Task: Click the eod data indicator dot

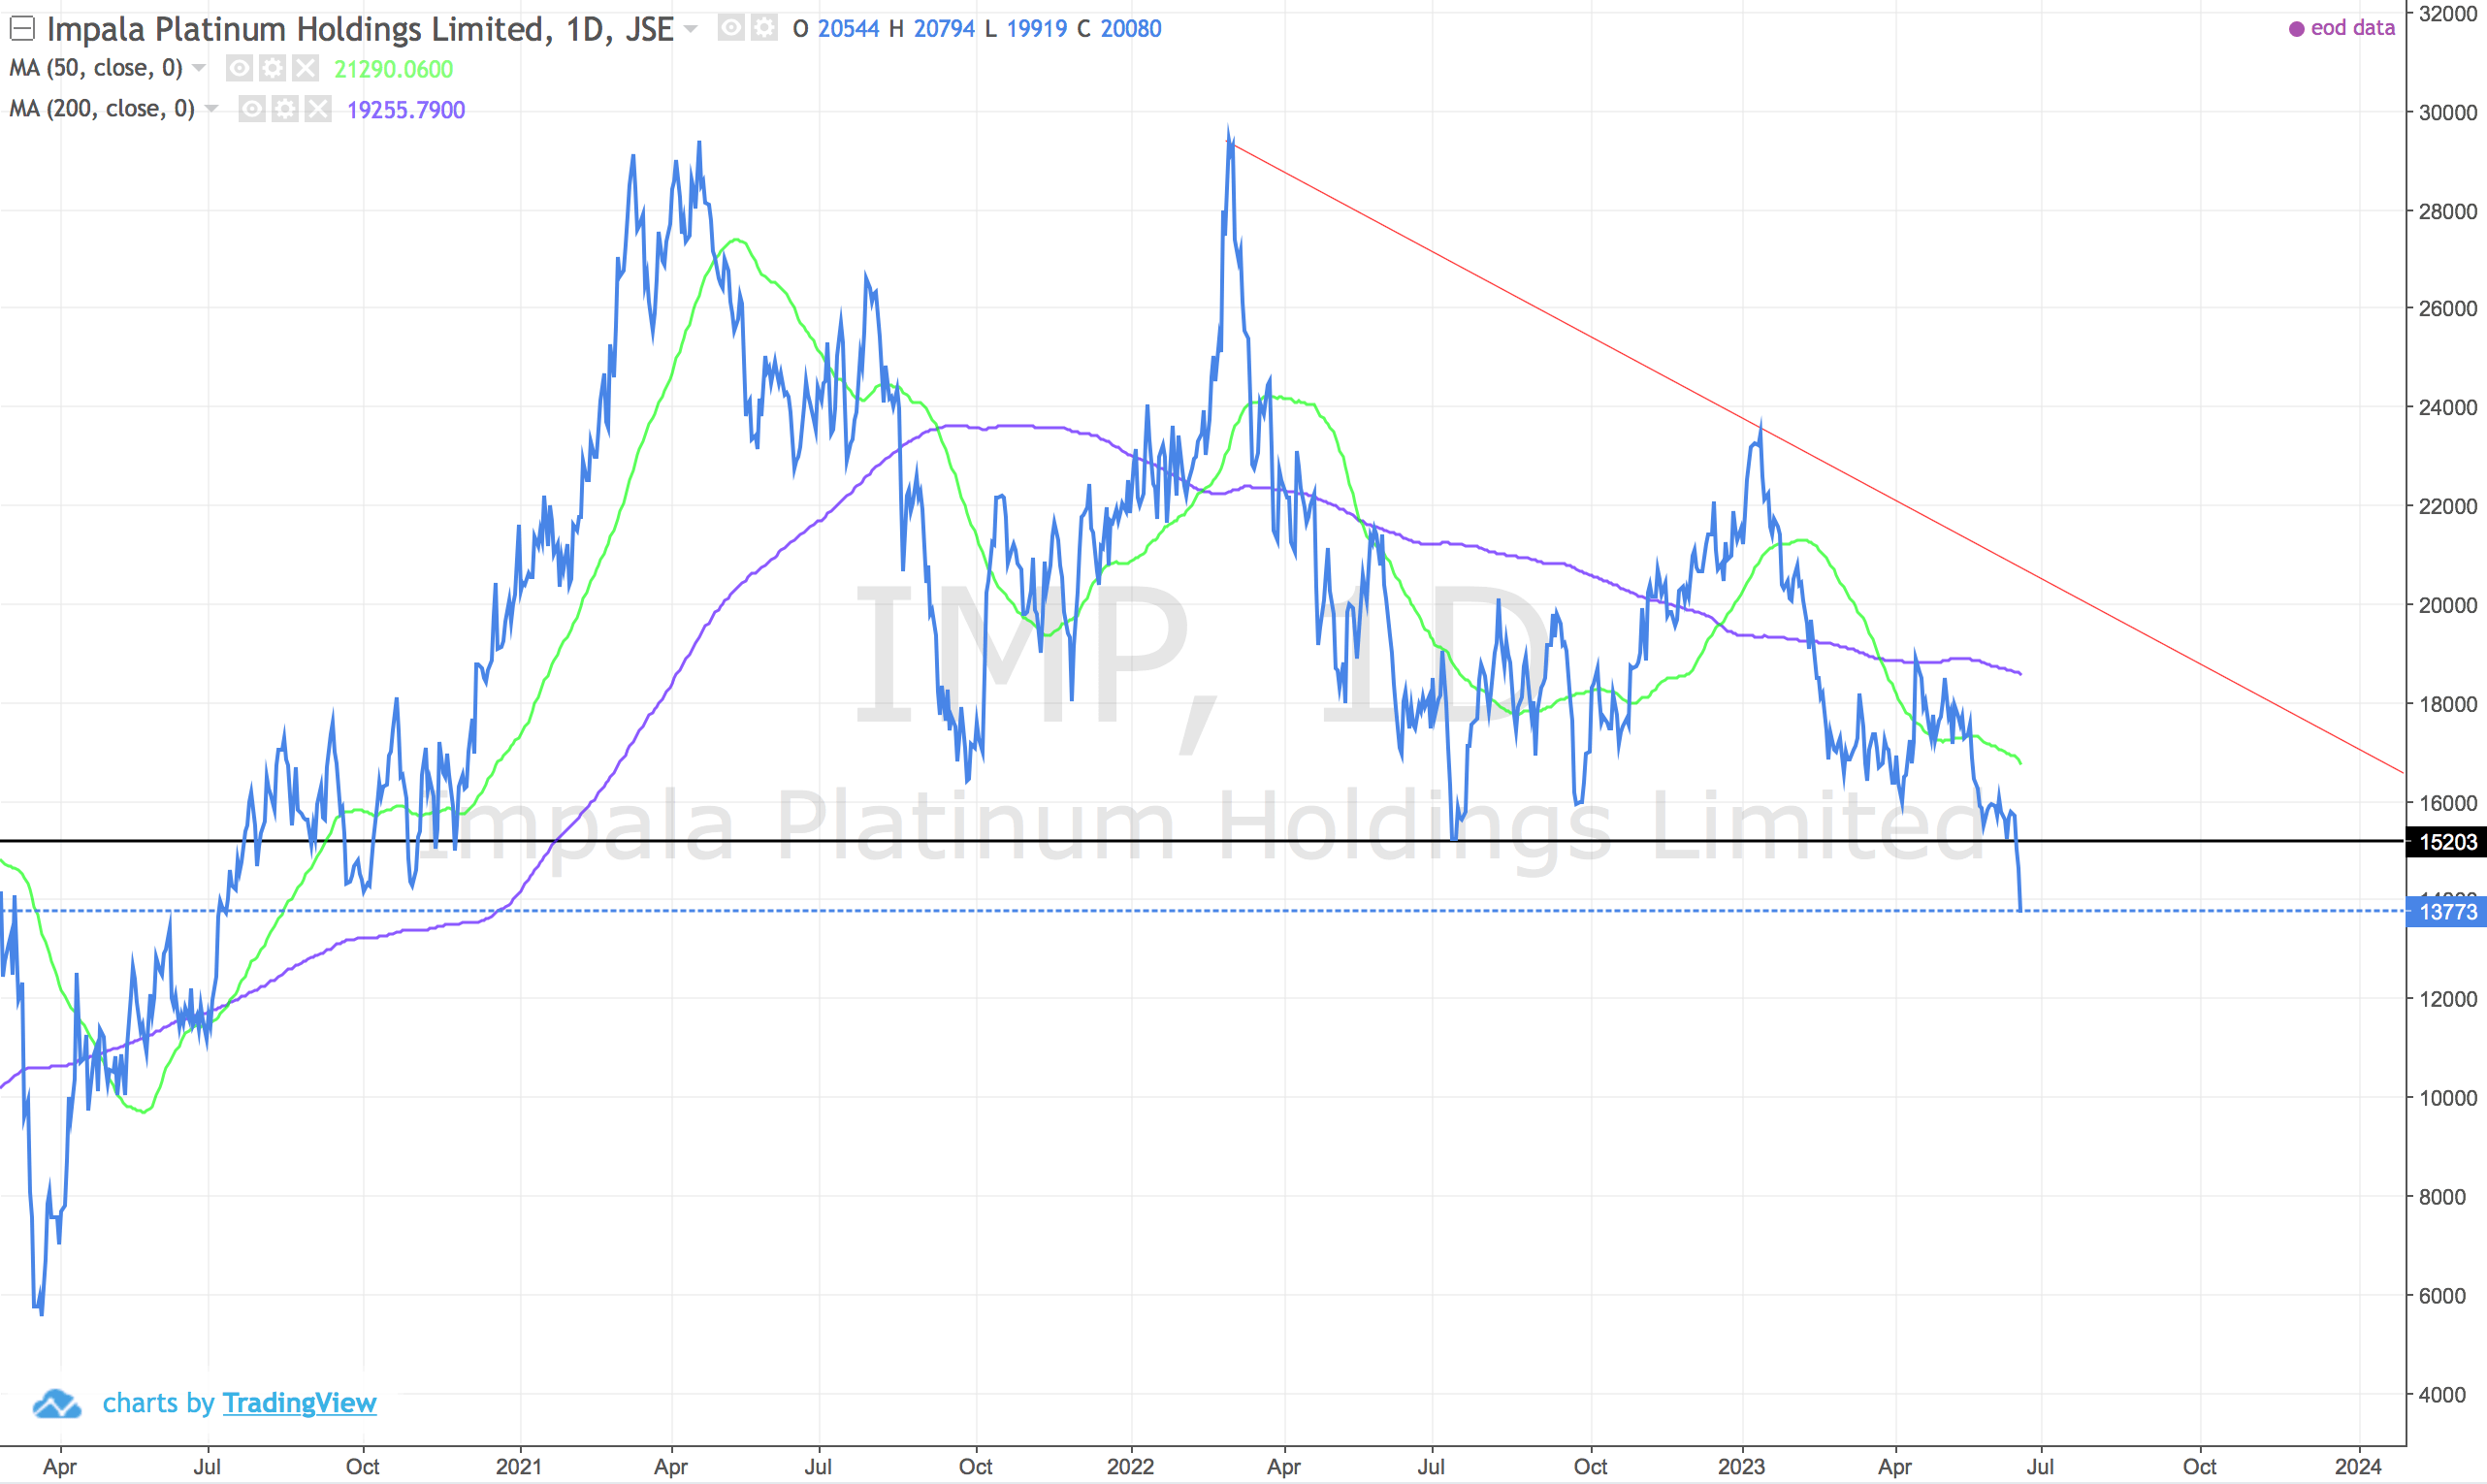Action: tap(2297, 29)
